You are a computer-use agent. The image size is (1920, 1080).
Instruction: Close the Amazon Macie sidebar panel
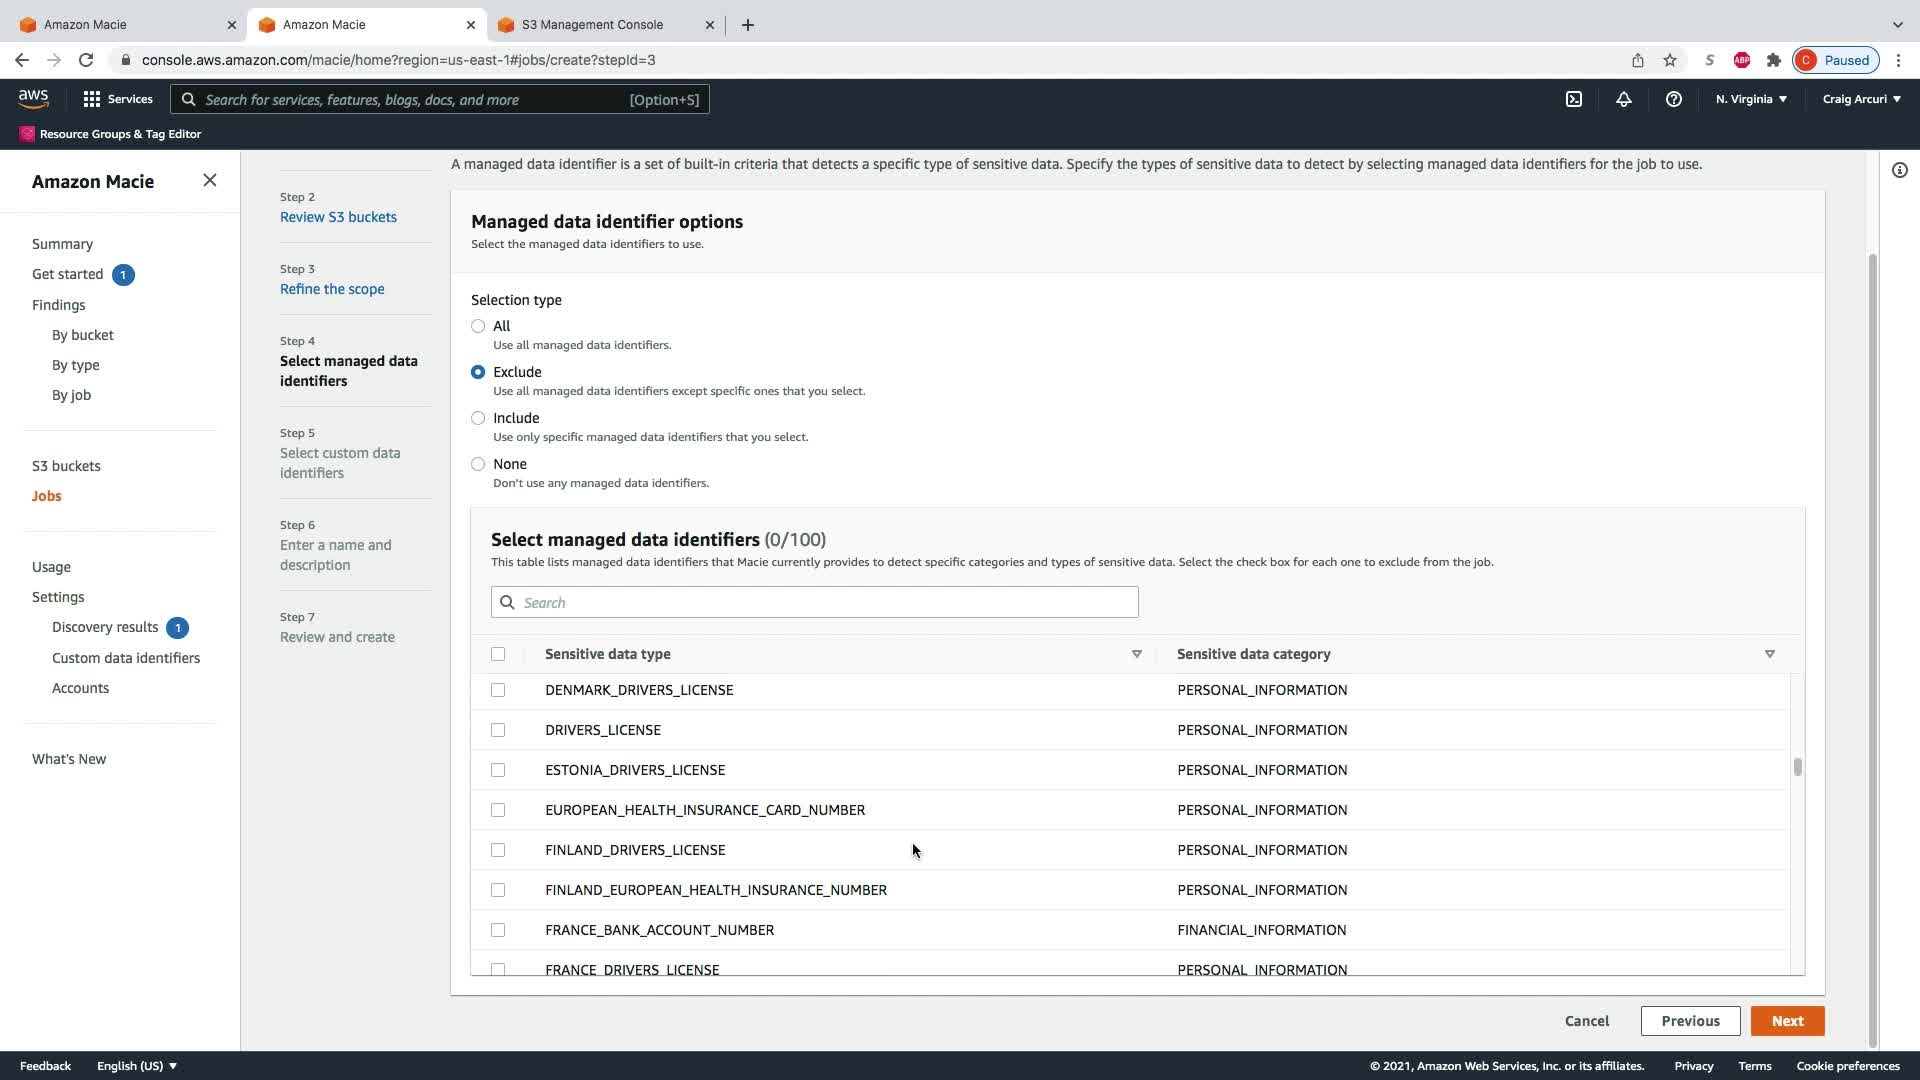[209, 180]
